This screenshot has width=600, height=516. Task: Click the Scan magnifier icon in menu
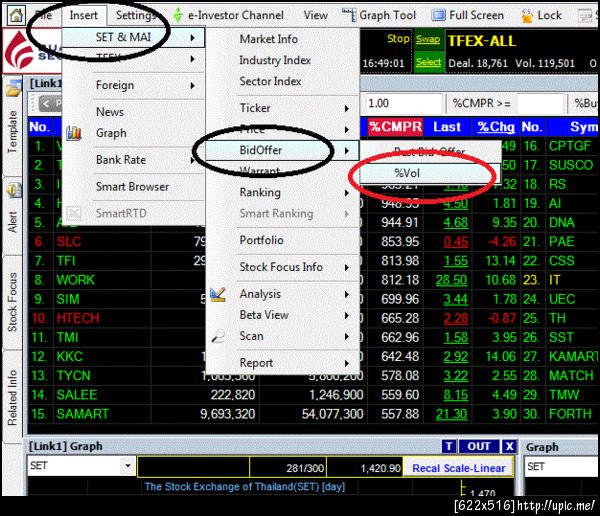[218, 336]
